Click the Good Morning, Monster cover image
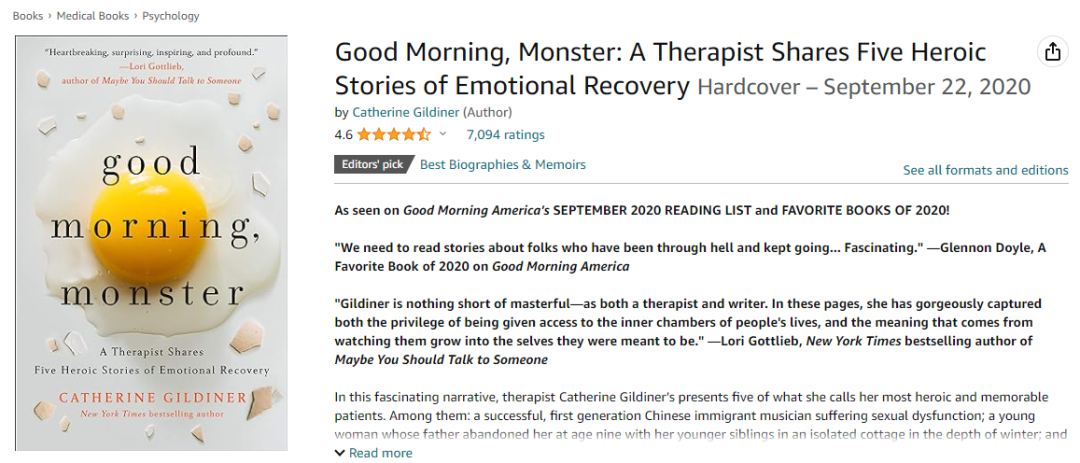The image size is (1080, 463). 151,243
